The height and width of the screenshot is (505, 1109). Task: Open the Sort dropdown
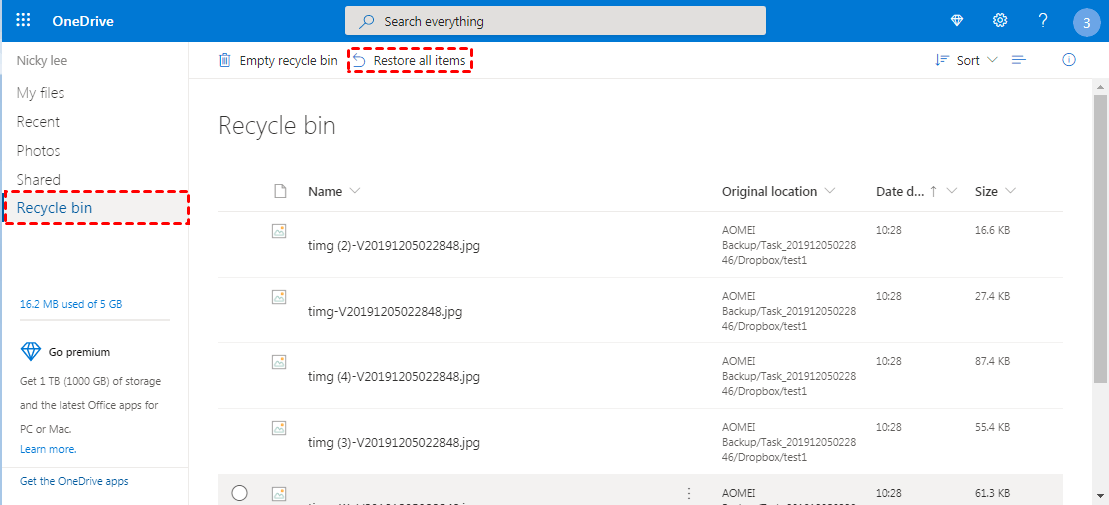click(x=966, y=60)
